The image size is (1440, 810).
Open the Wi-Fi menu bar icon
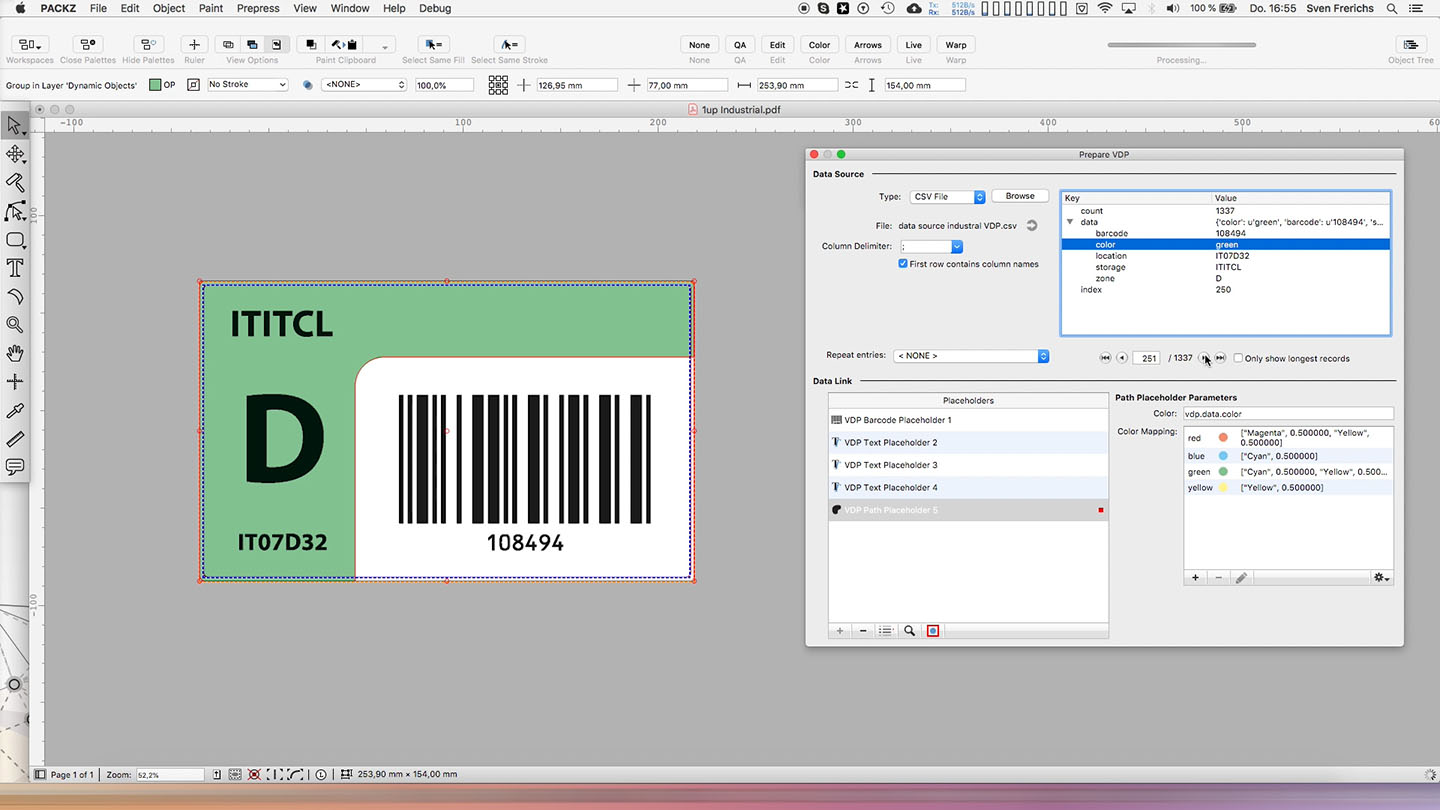(1105, 8)
